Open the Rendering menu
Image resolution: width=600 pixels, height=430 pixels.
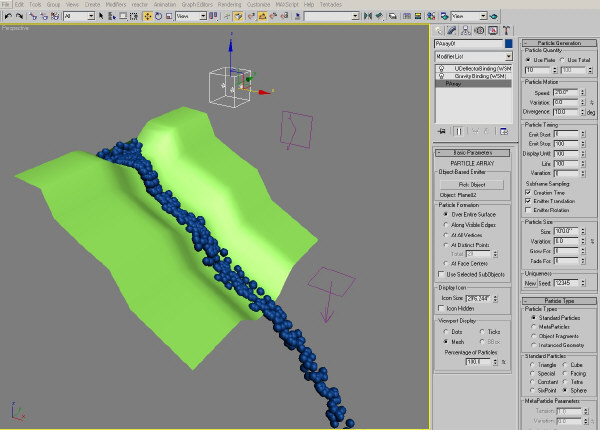230,5
